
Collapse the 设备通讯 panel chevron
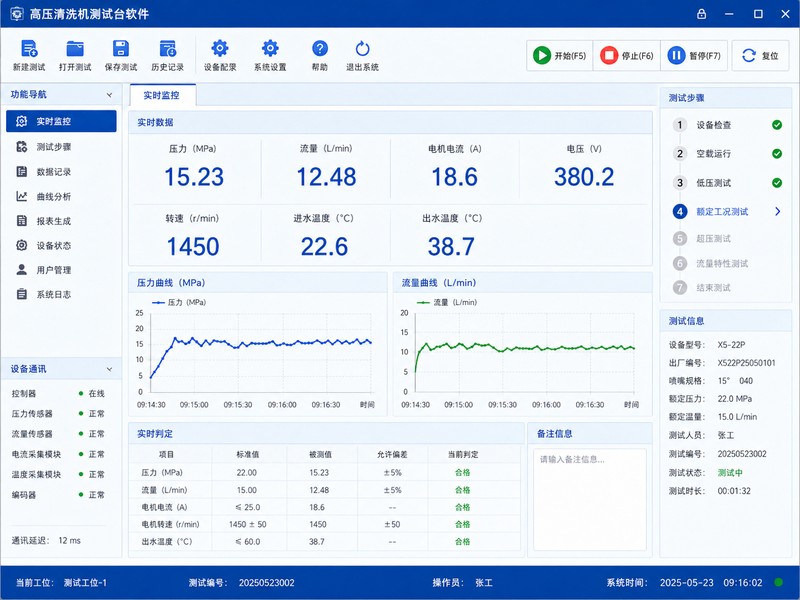[x=109, y=369]
